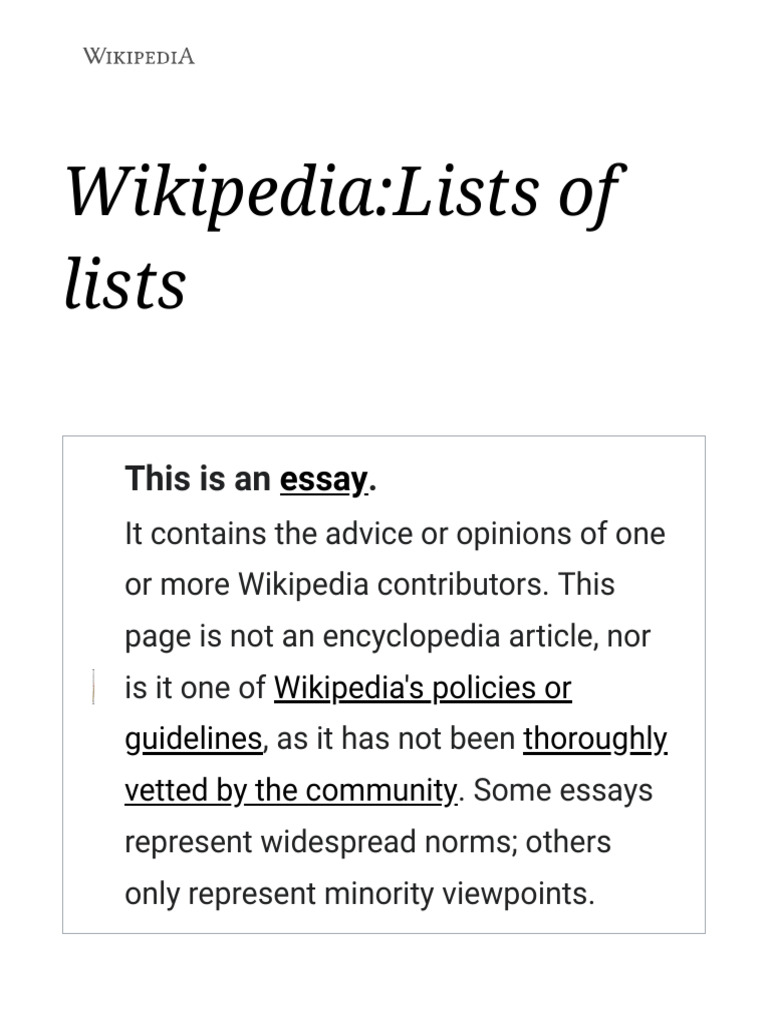768x1024 pixels.
Task: Click the word 'lists' on the title's second line
Action: coord(125,283)
